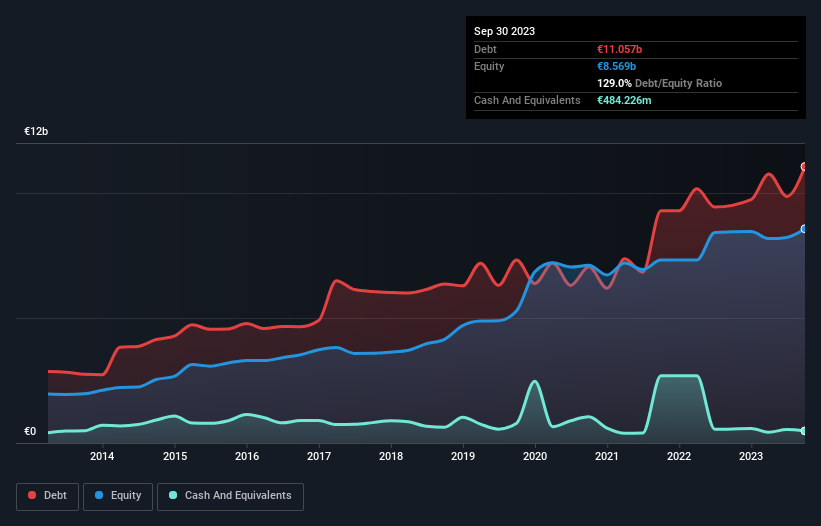Click the Cash And Equivalents tooltip label

pyautogui.click(x=527, y=100)
